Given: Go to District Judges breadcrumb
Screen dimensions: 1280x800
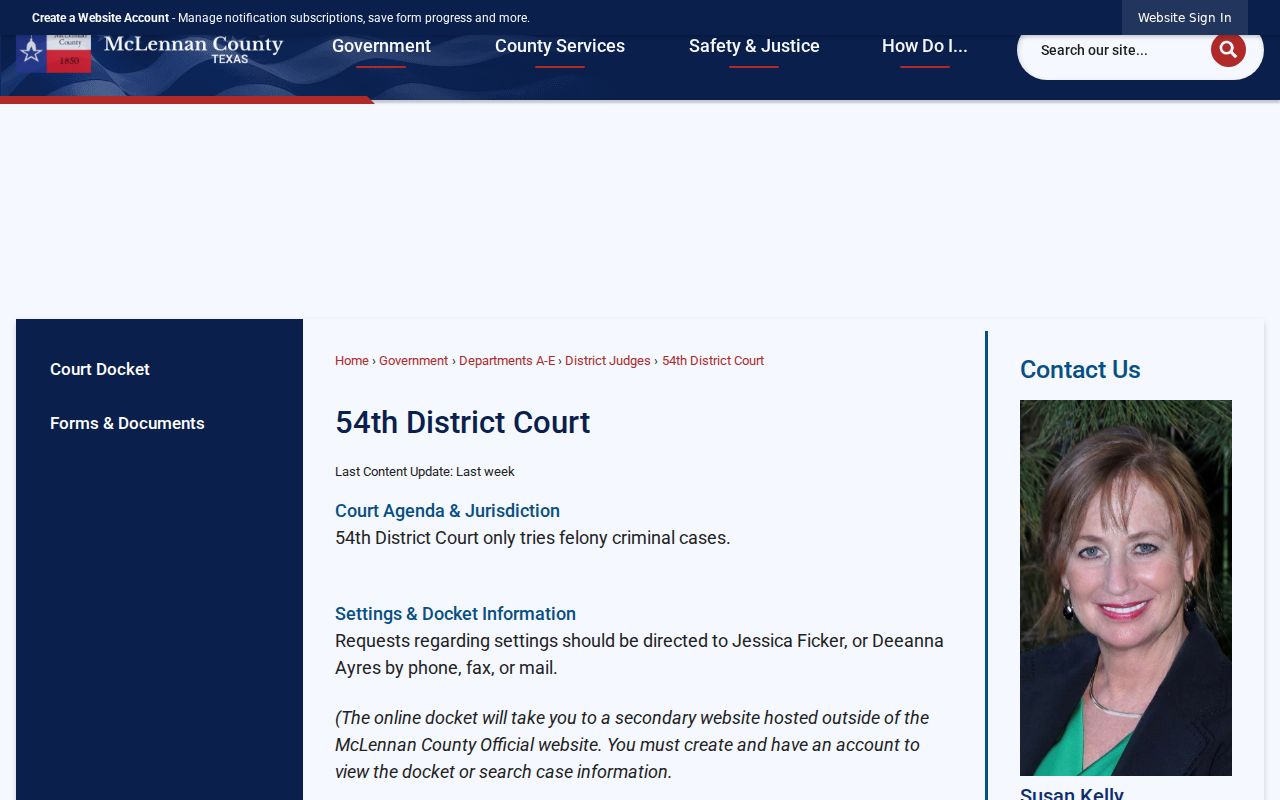Looking at the screenshot, I should tap(608, 361).
